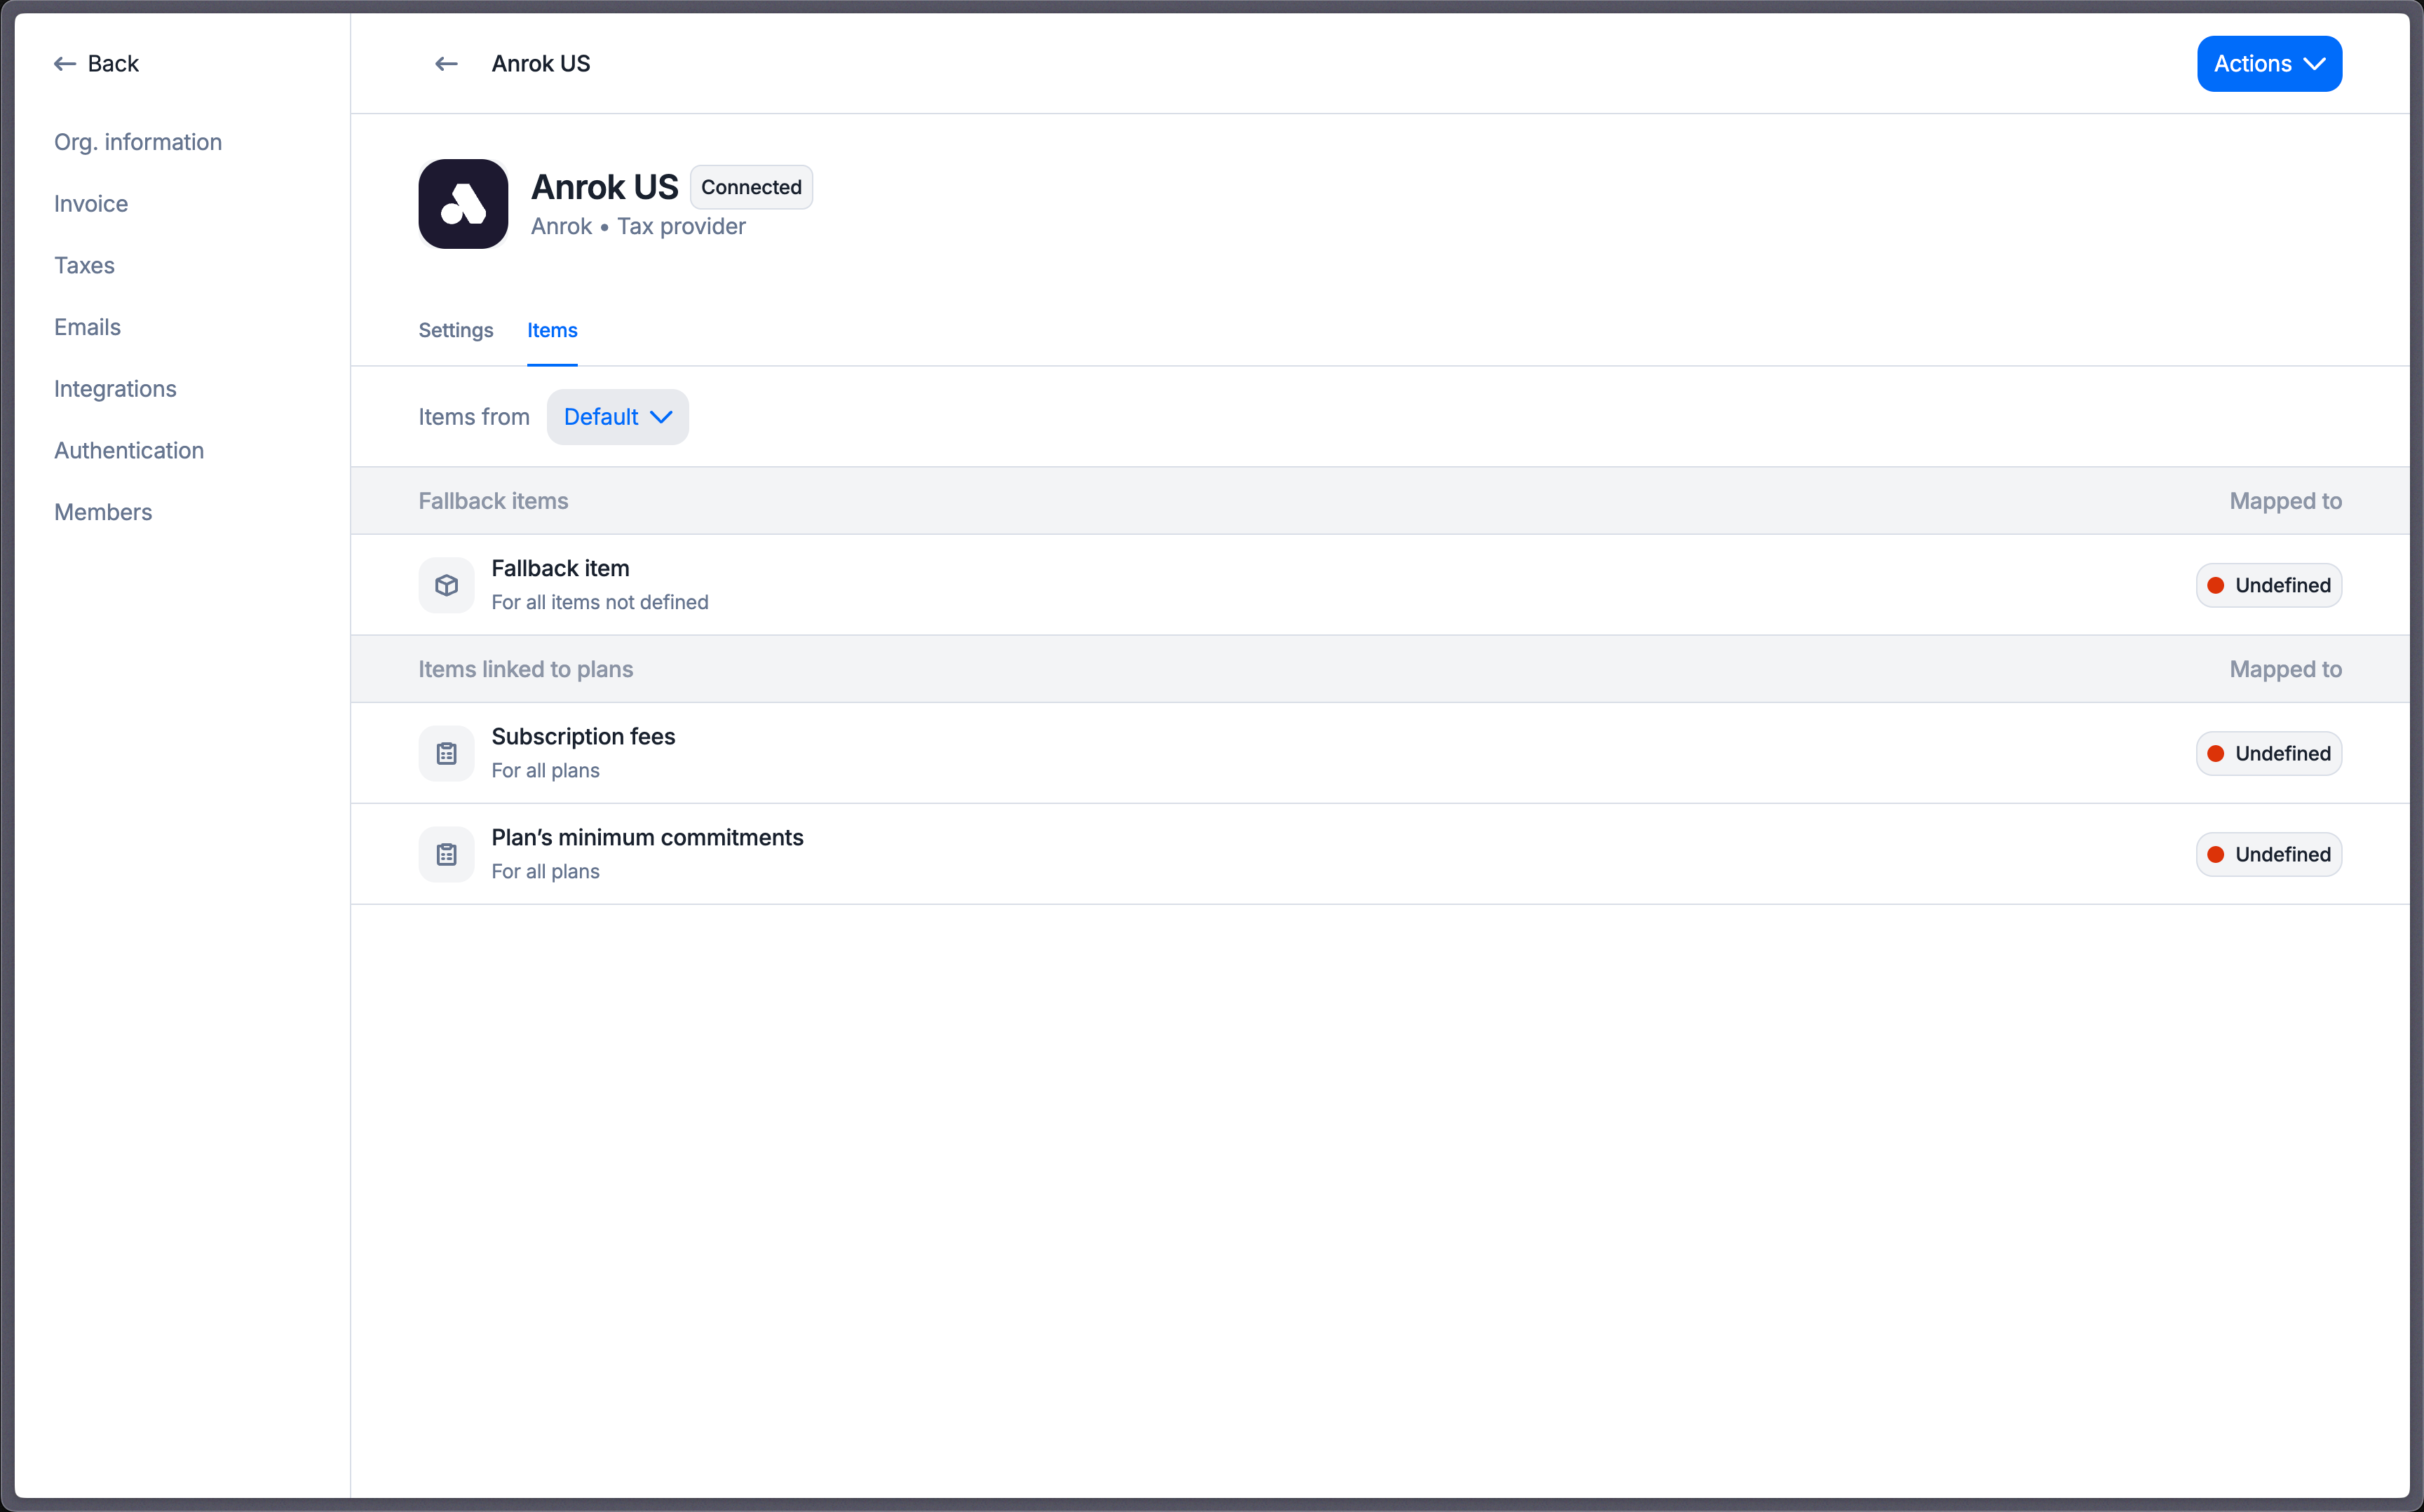Click the Back arrow in the sidebar
The image size is (2424, 1512).
tap(65, 64)
